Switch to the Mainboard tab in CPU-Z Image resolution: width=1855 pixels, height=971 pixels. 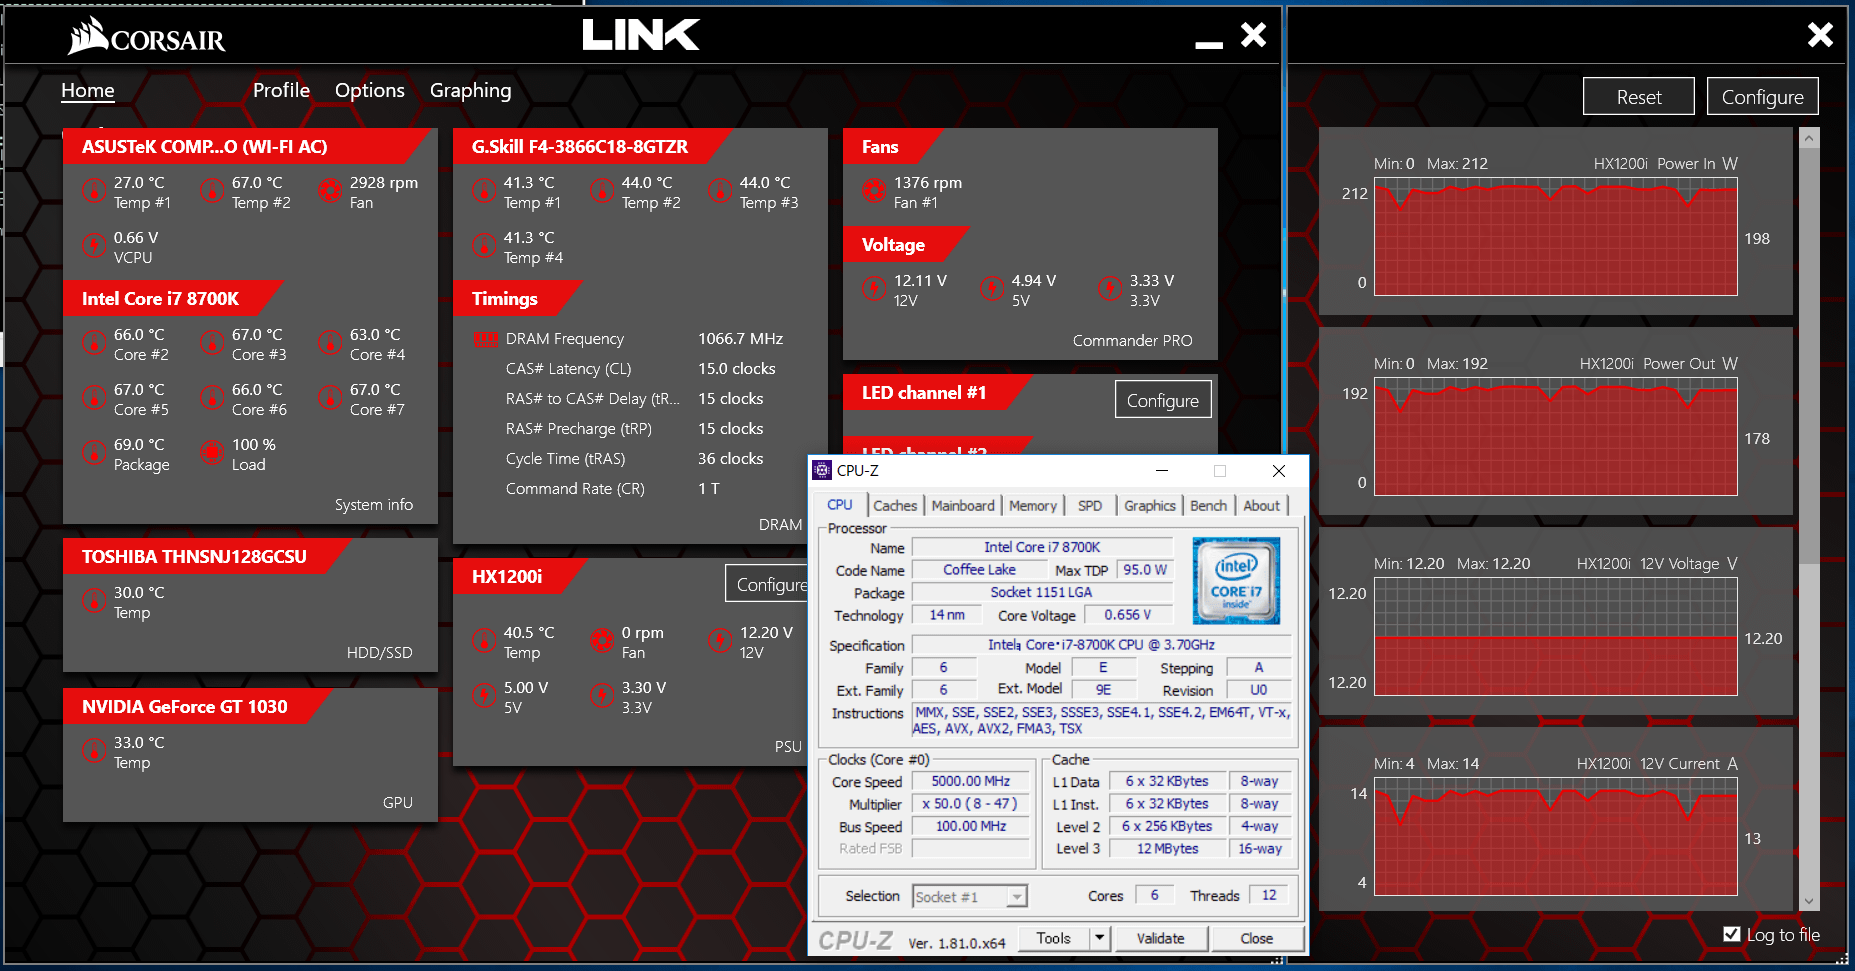[963, 506]
